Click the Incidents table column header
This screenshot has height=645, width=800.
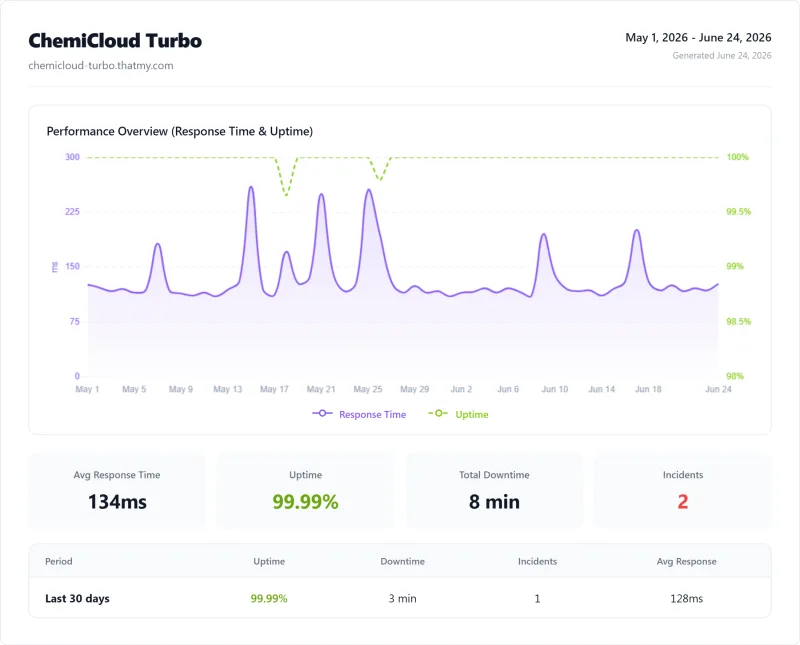click(537, 561)
